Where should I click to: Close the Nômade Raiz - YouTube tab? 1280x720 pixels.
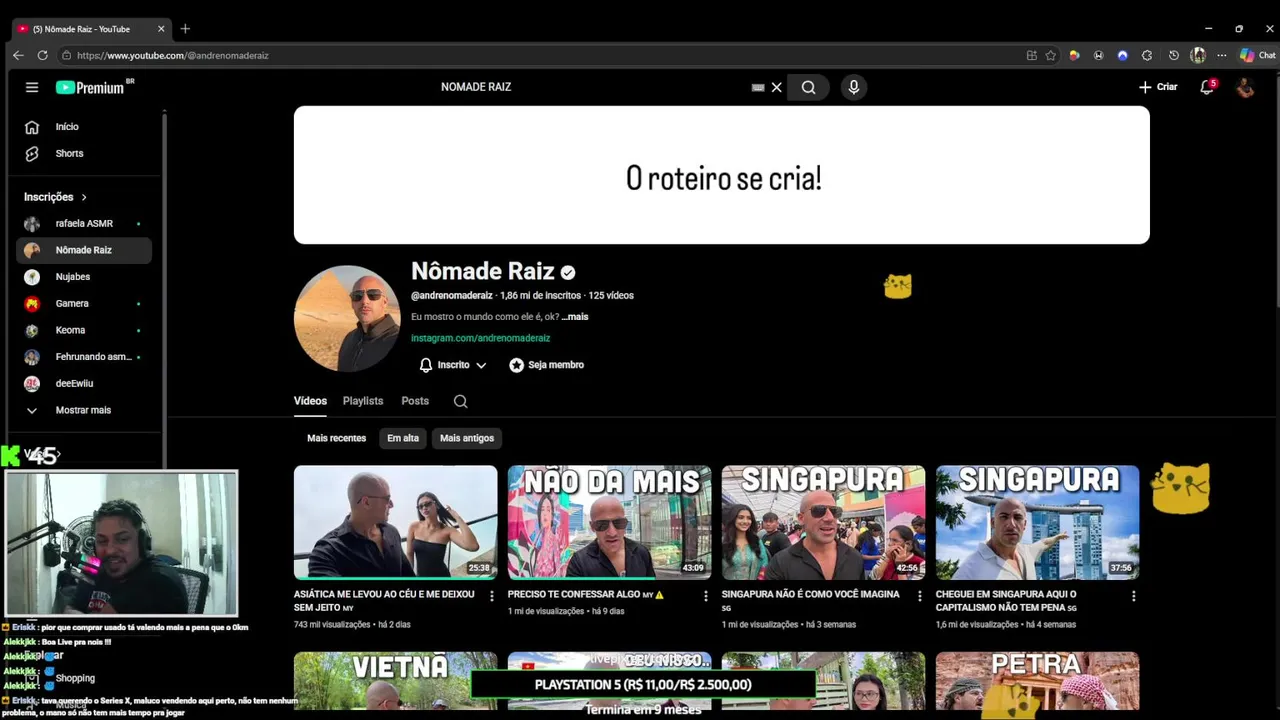pos(161,29)
